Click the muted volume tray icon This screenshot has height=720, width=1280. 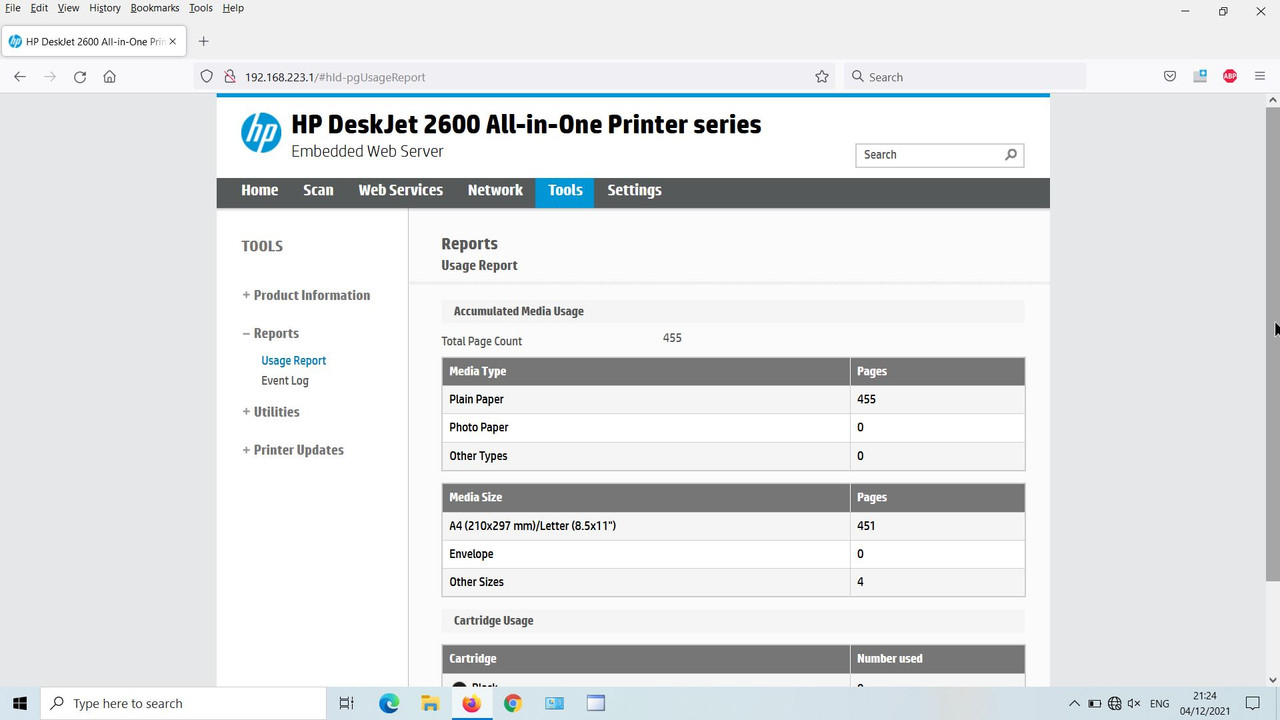(x=1135, y=704)
